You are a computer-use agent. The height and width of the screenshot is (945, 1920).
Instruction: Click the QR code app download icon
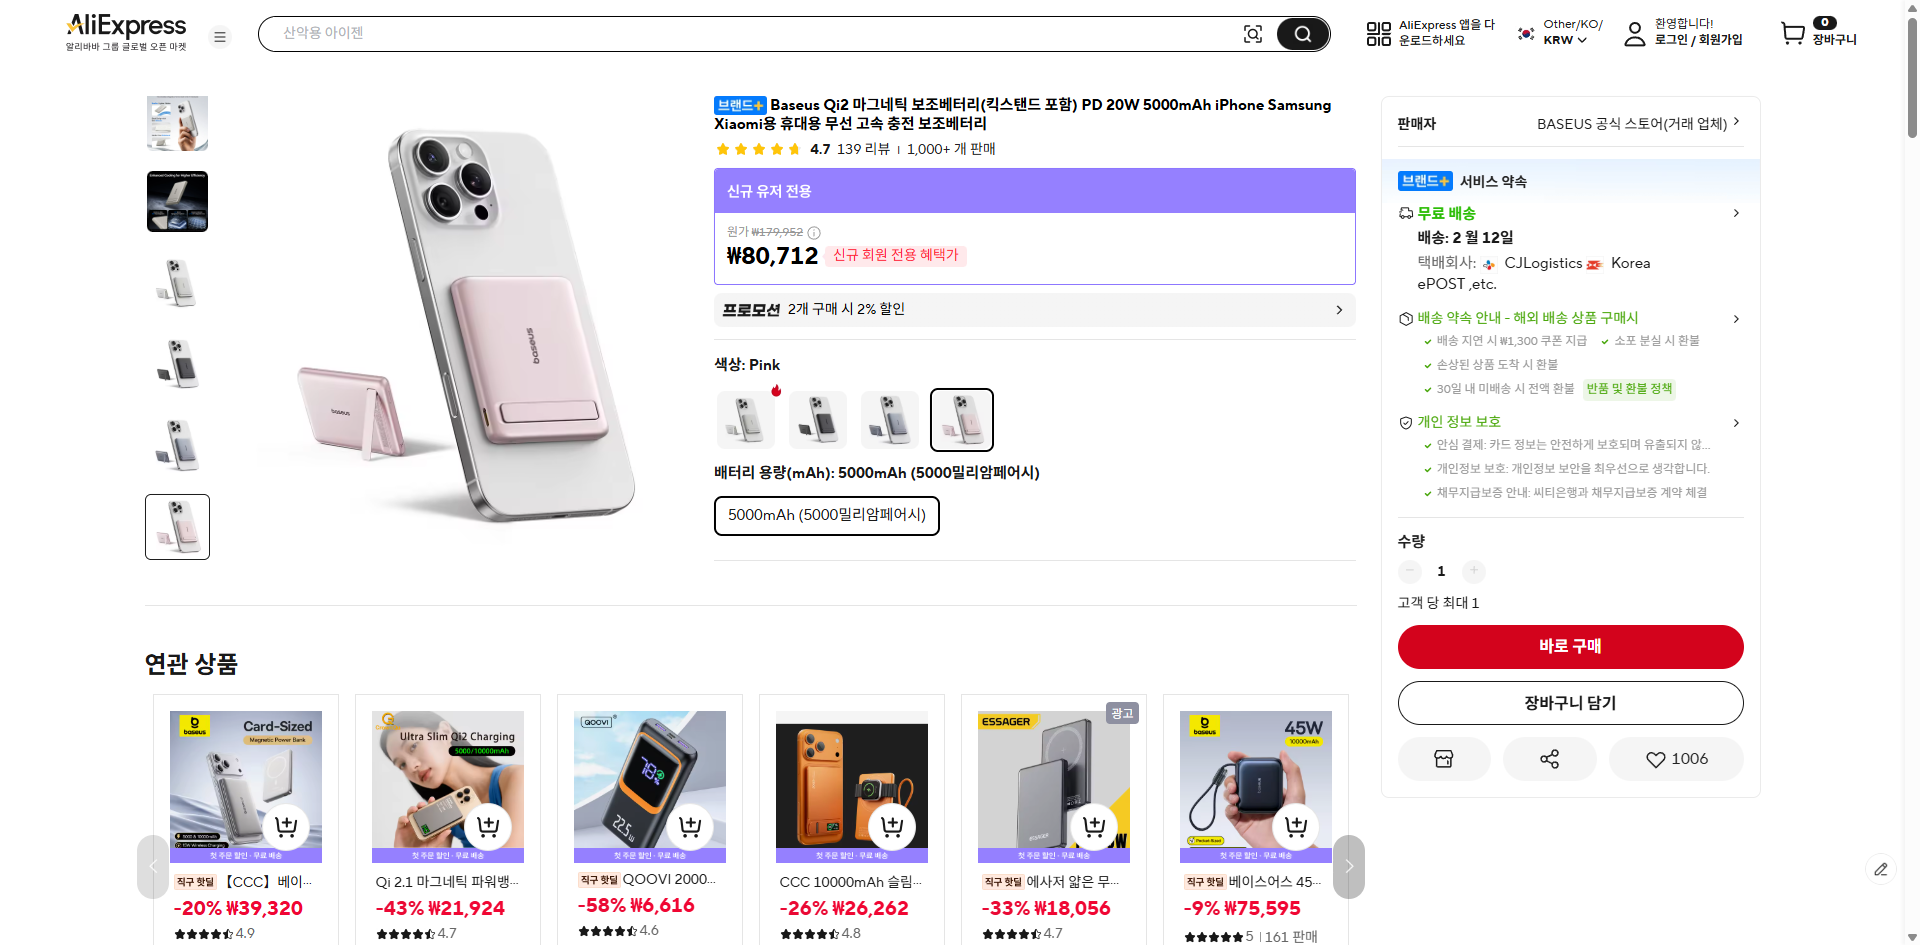click(x=1378, y=34)
